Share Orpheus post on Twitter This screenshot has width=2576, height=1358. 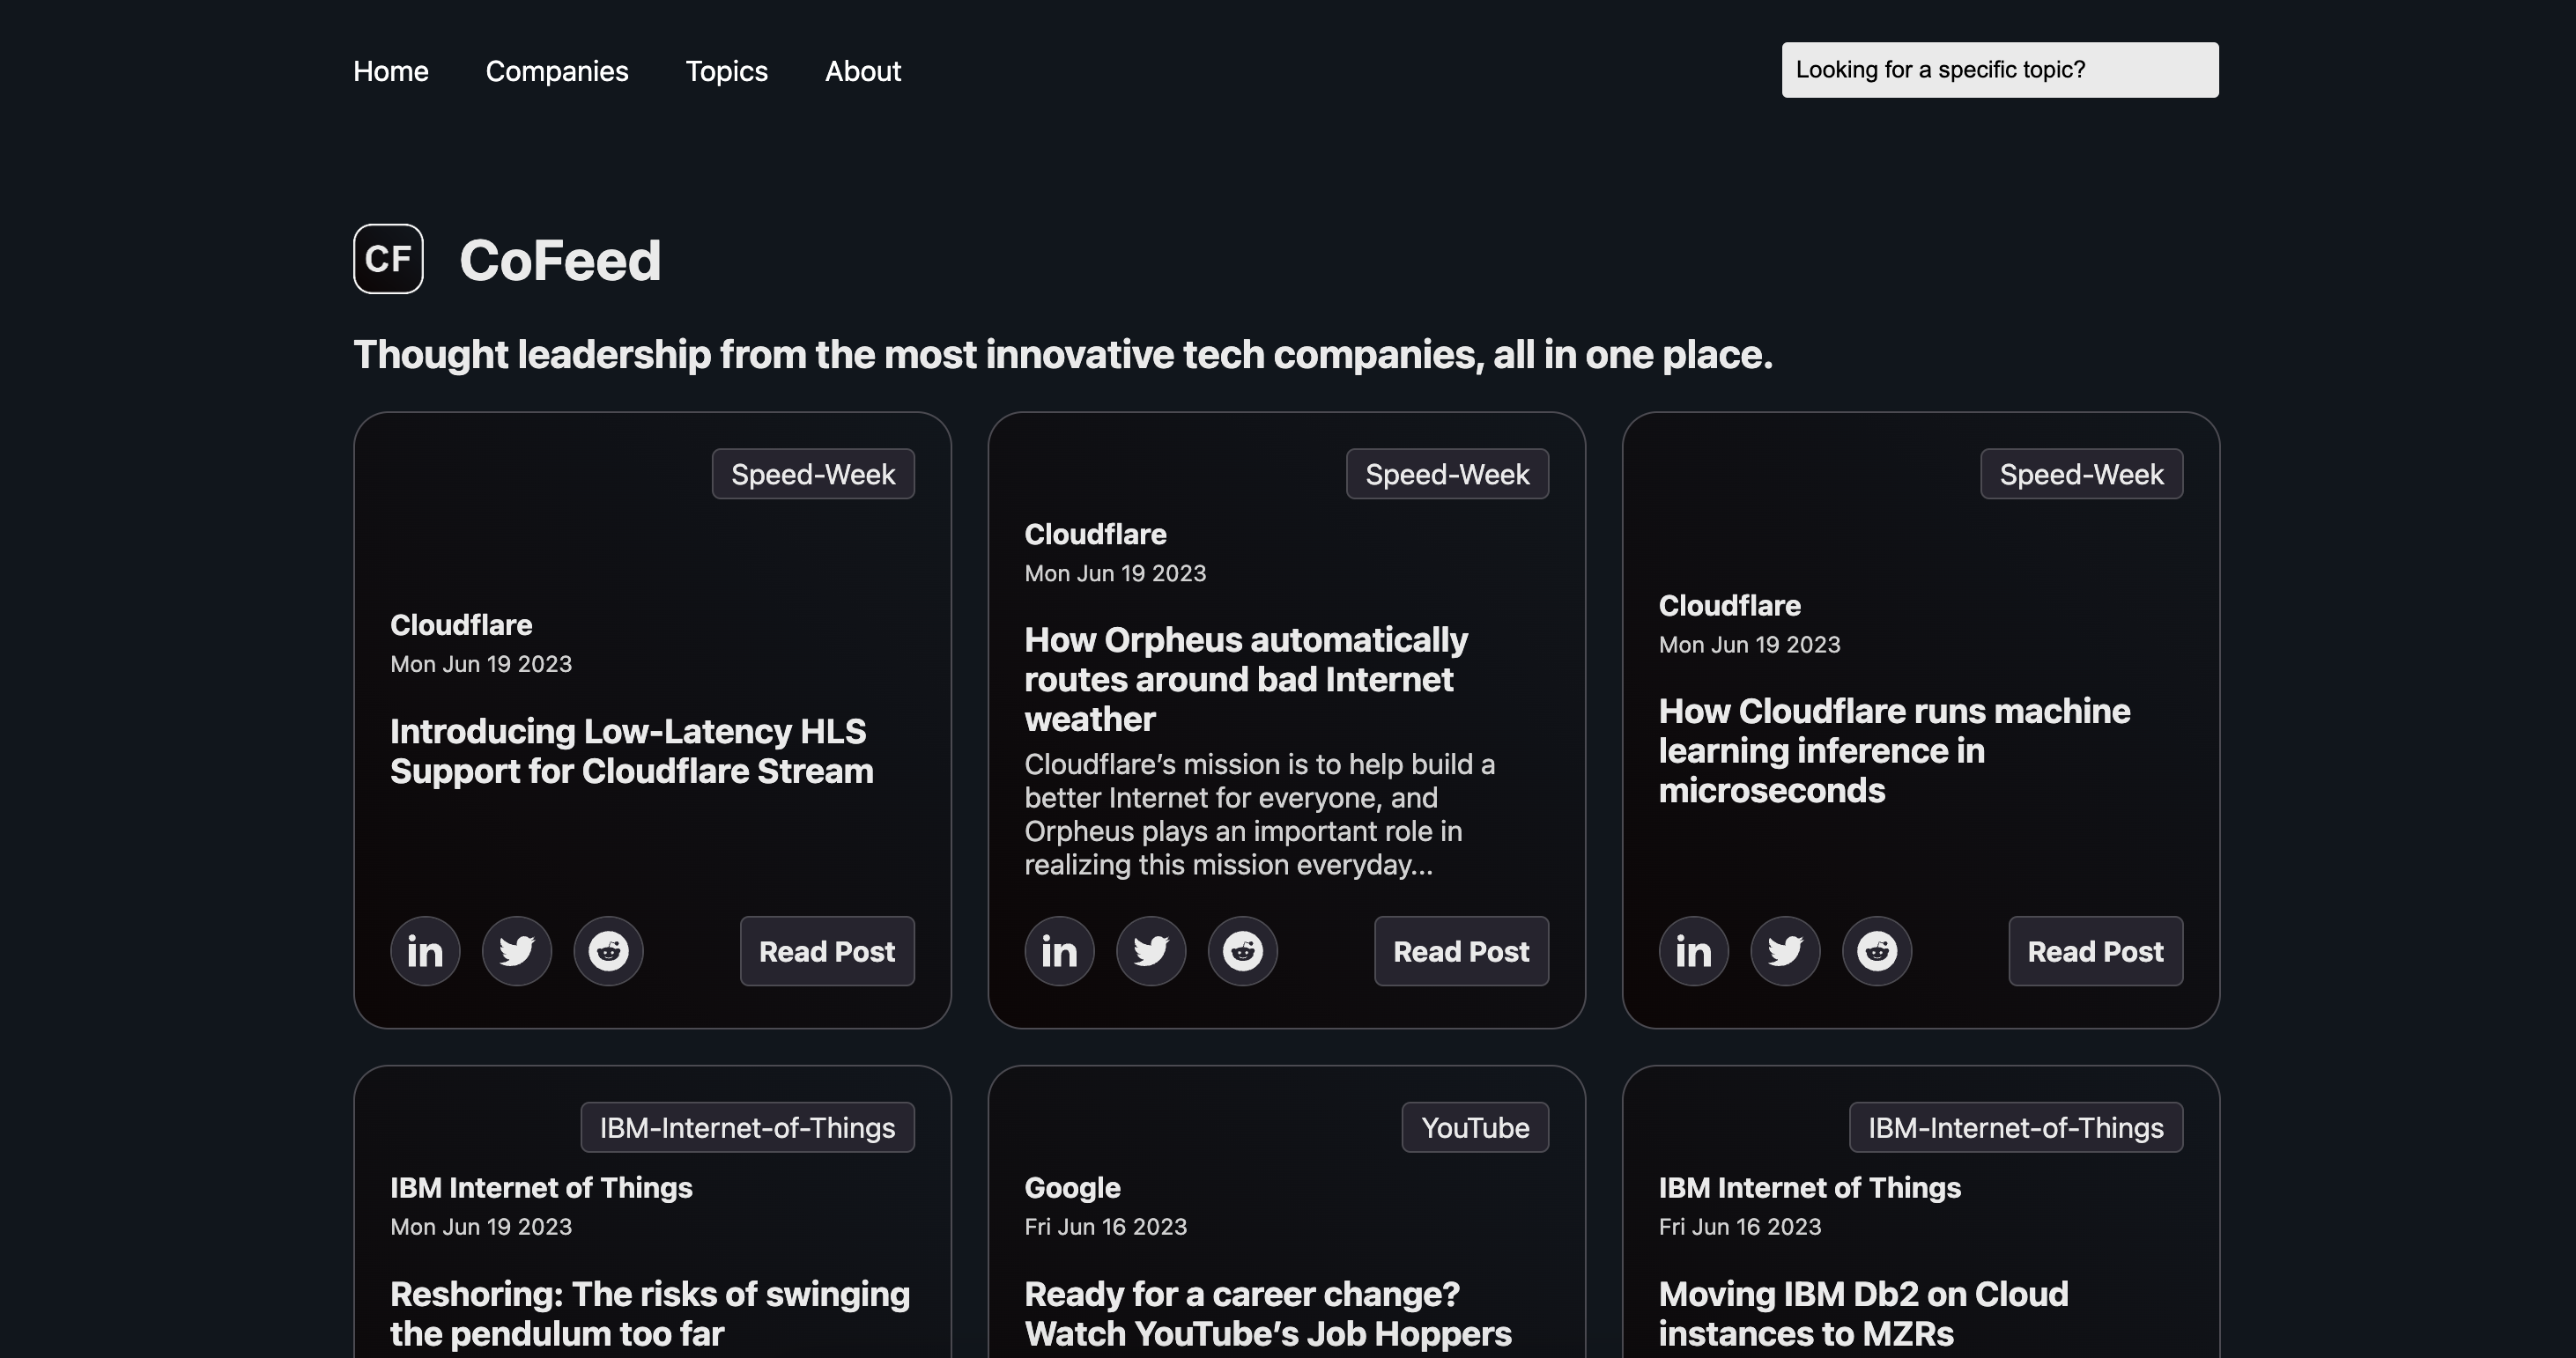1151,951
